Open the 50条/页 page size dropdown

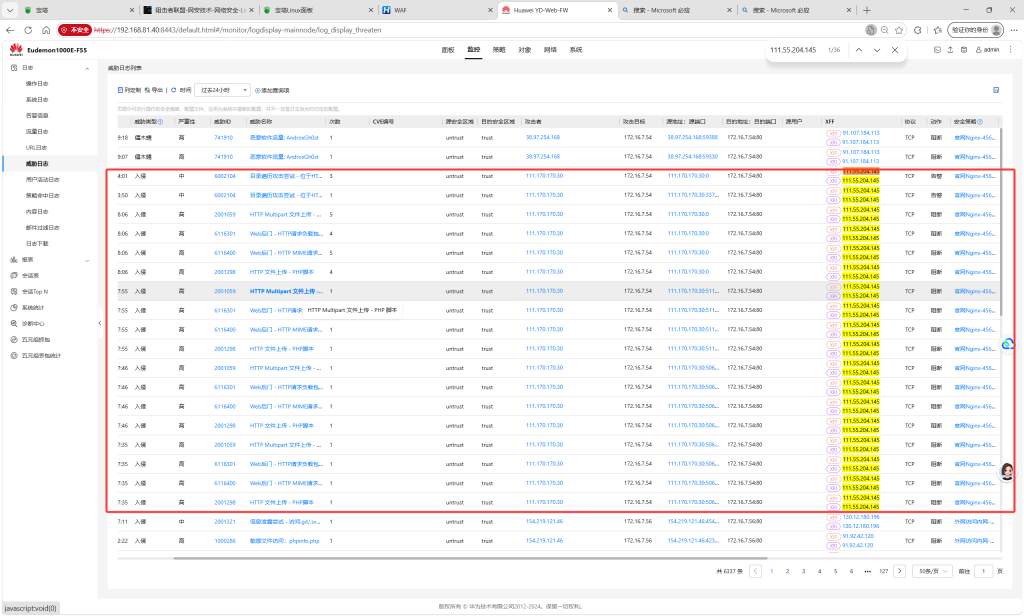tap(933, 571)
